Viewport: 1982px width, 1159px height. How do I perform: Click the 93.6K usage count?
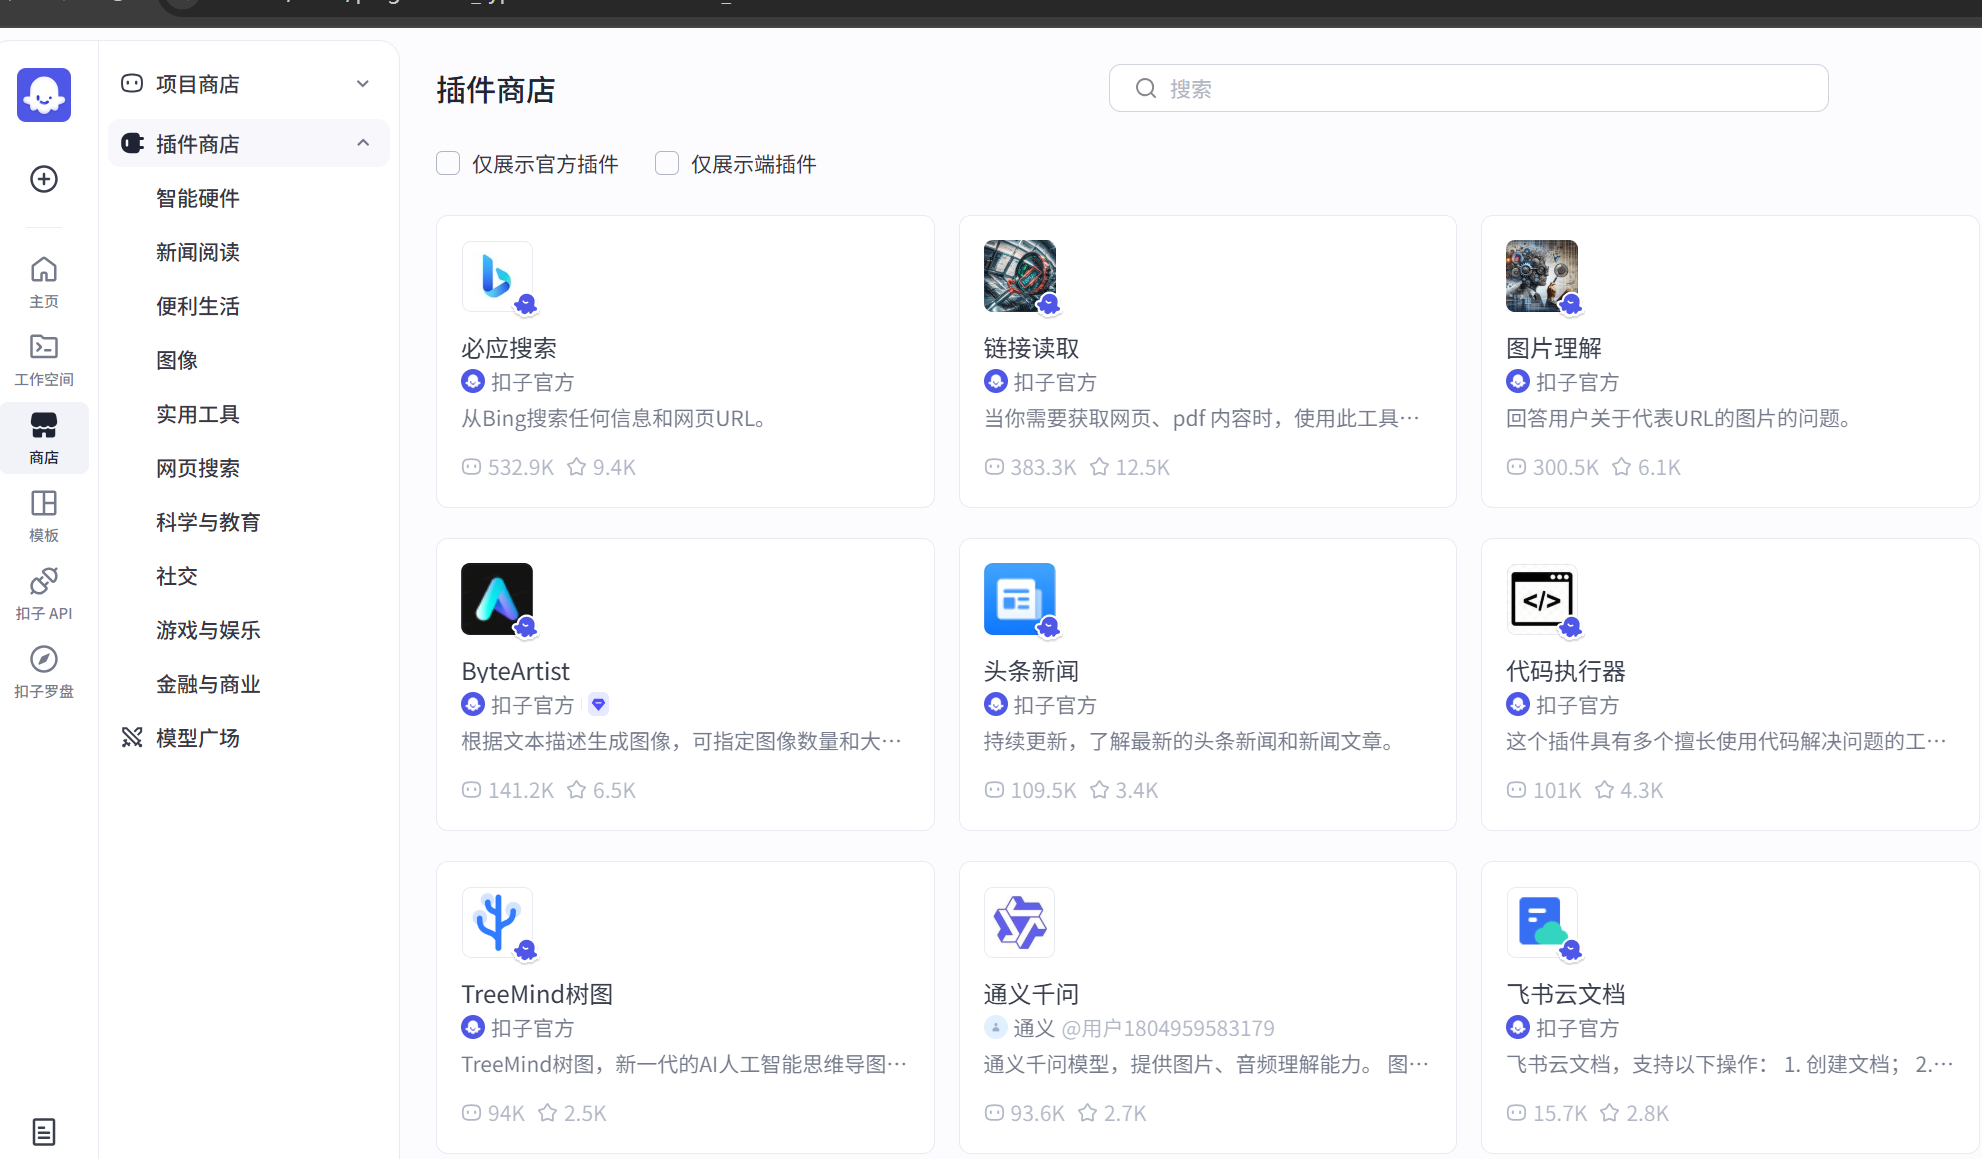click(1038, 1113)
